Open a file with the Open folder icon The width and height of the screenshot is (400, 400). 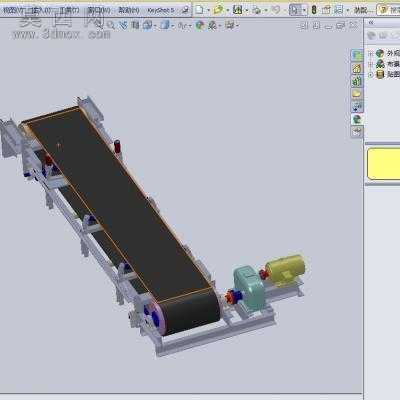[218, 10]
